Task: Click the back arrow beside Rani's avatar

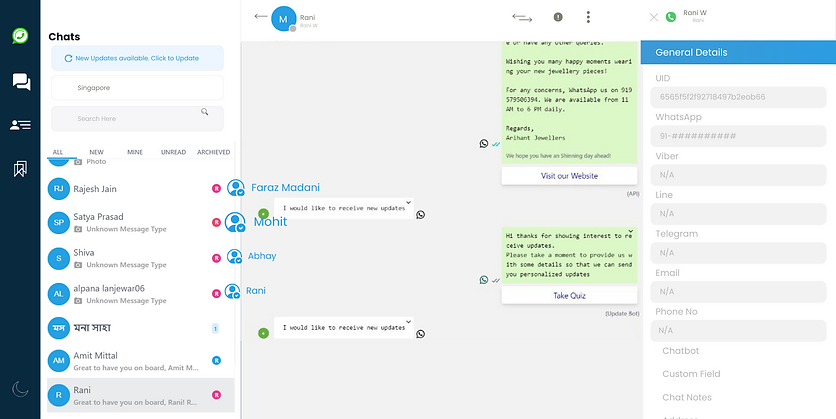Action: point(261,16)
